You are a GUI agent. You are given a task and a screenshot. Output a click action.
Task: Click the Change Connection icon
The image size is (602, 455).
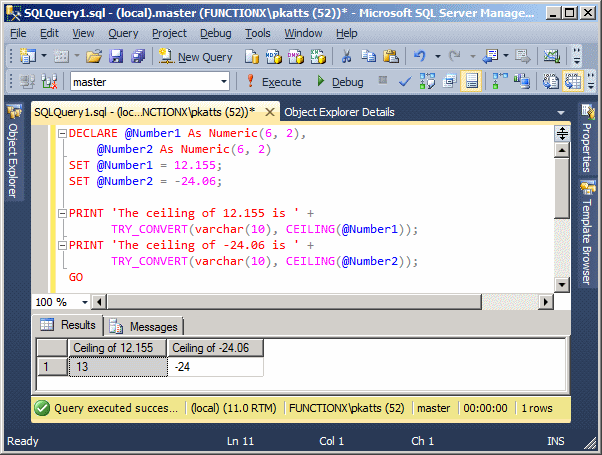[x=49, y=81]
